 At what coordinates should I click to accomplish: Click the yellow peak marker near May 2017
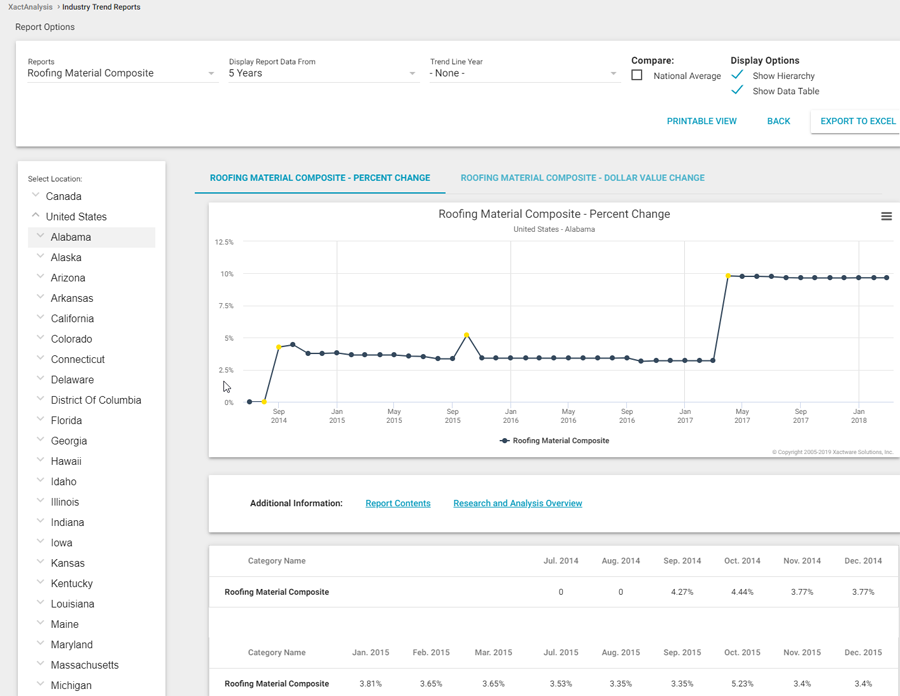tap(728, 276)
